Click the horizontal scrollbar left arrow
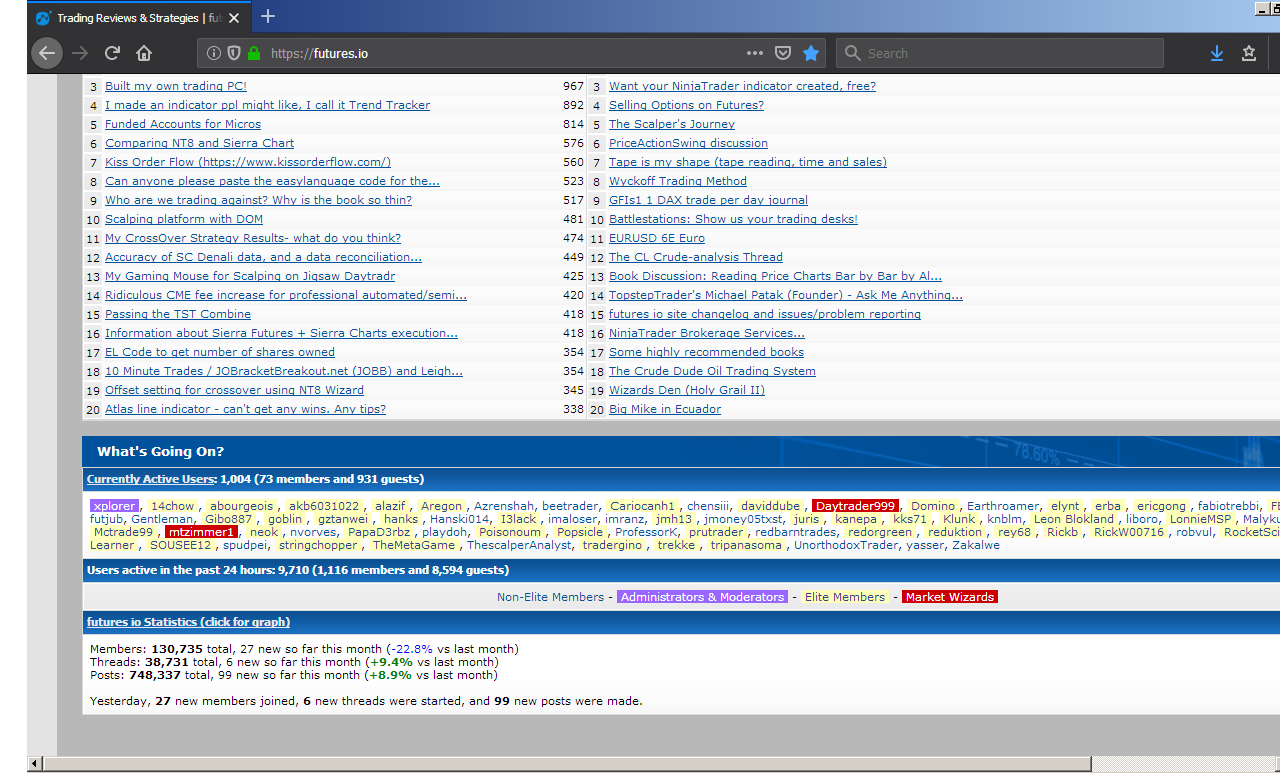1280x773 pixels. tap(35, 764)
